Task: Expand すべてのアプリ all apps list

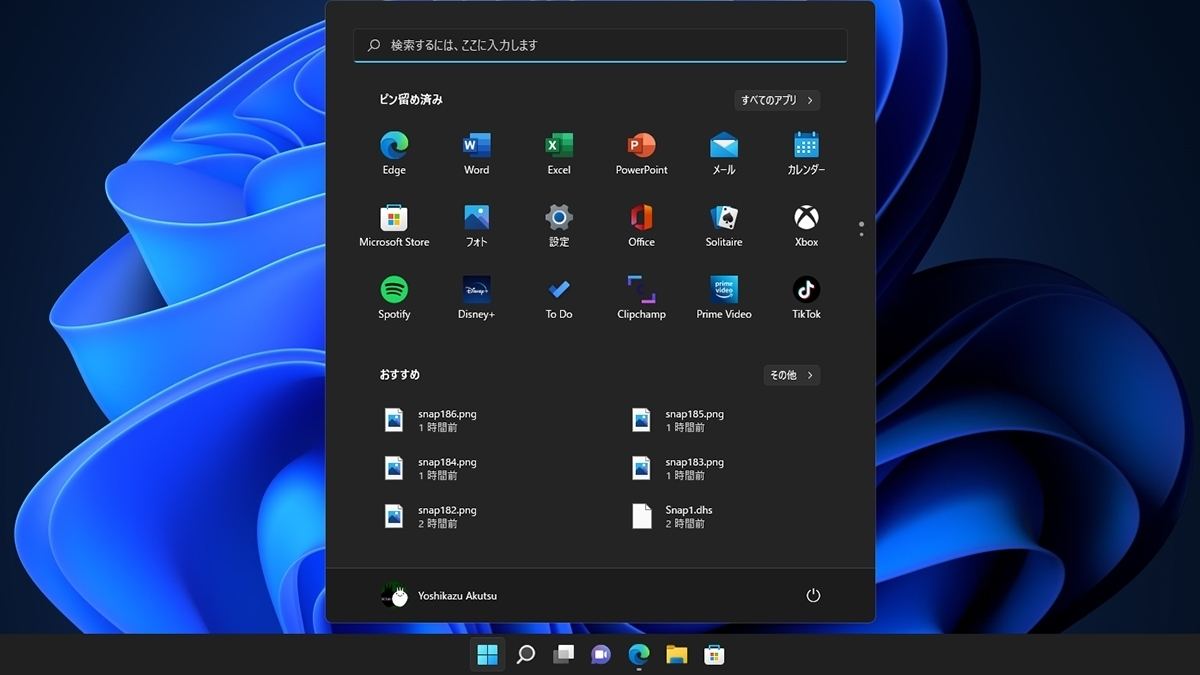Action: point(777,100)
